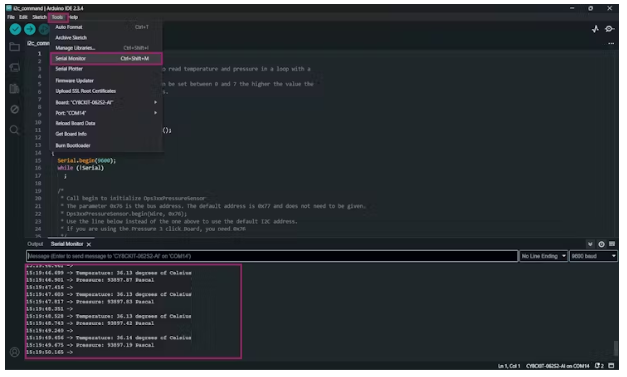
Task: Open the Boards Manager sidebar icon
Action: click(14, 68)
